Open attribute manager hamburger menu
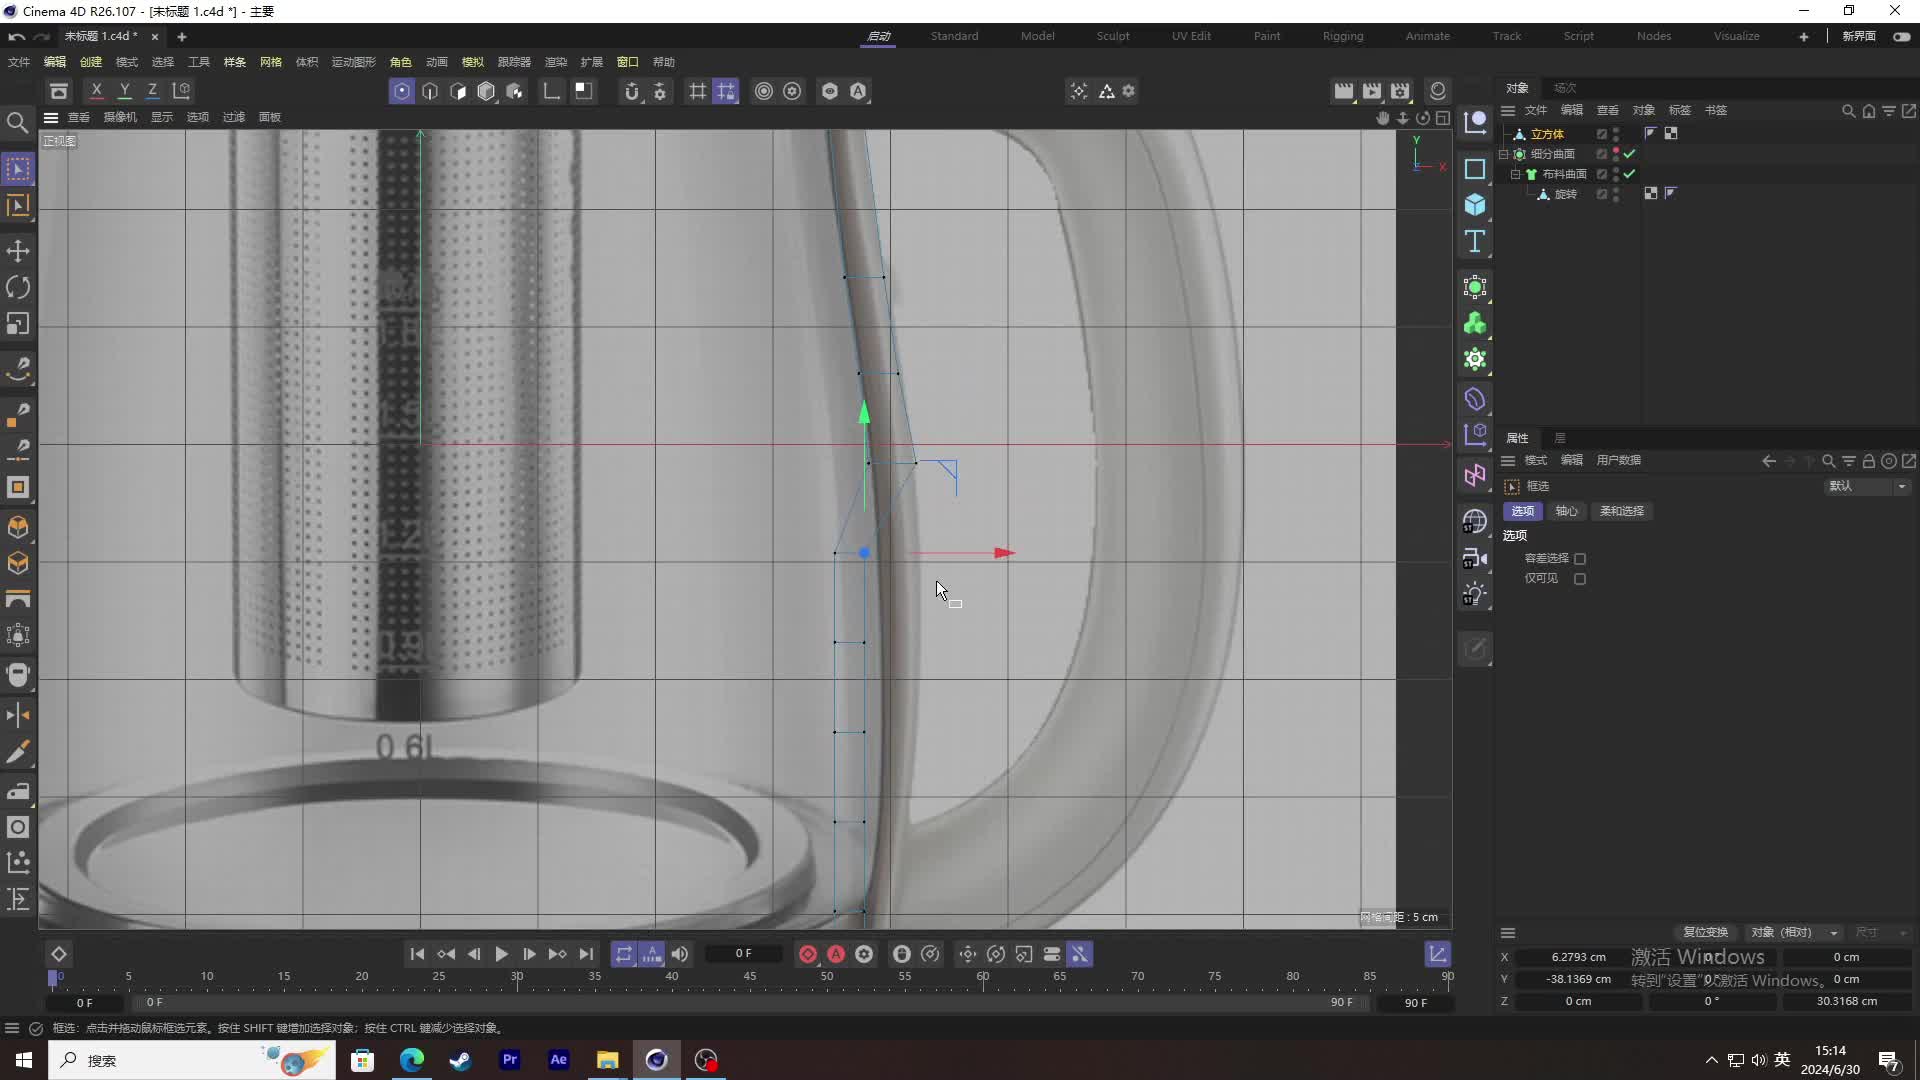This screenshot has width=1920, height=1080. [x=1508, y=461]
